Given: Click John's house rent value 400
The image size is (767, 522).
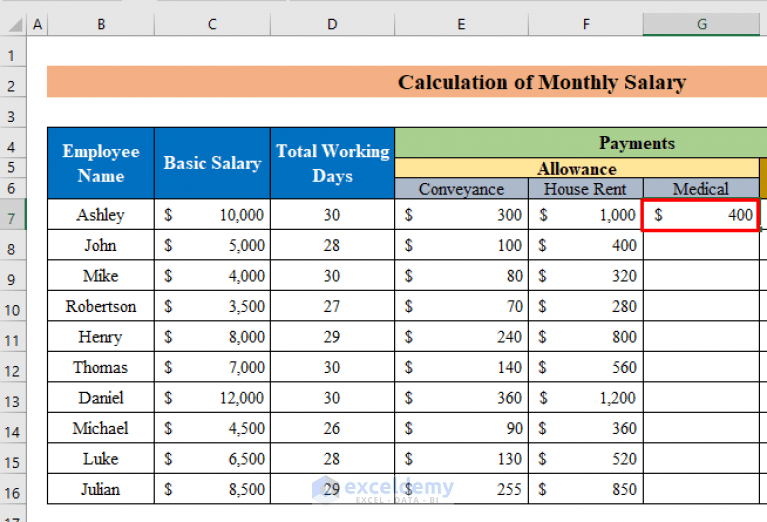Looking at the screenshot, I should pos(586,245).
